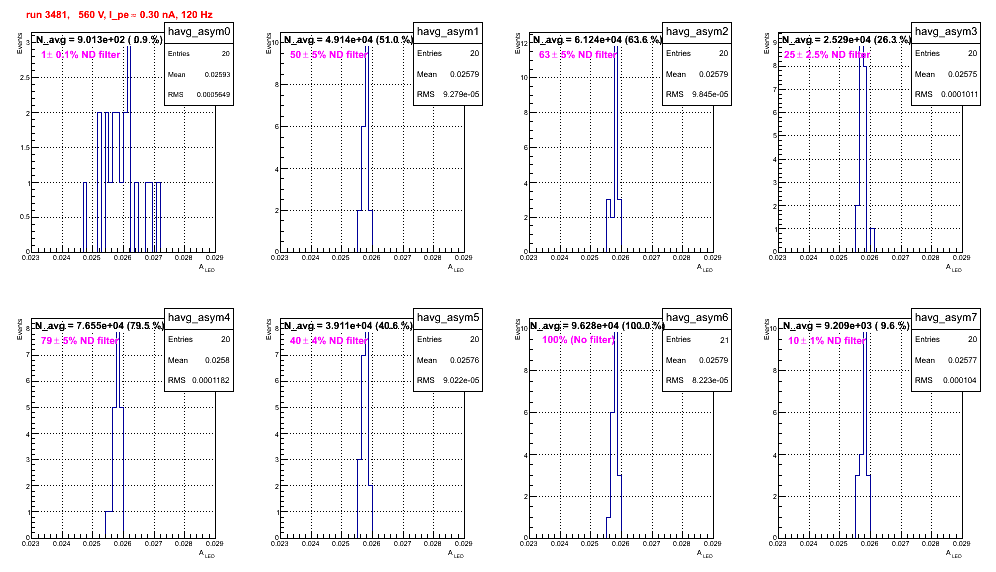The image size is (996, 572).
Task: Click RMS 9.845e-05 in havg_asym2 stats
Action: 697,94
